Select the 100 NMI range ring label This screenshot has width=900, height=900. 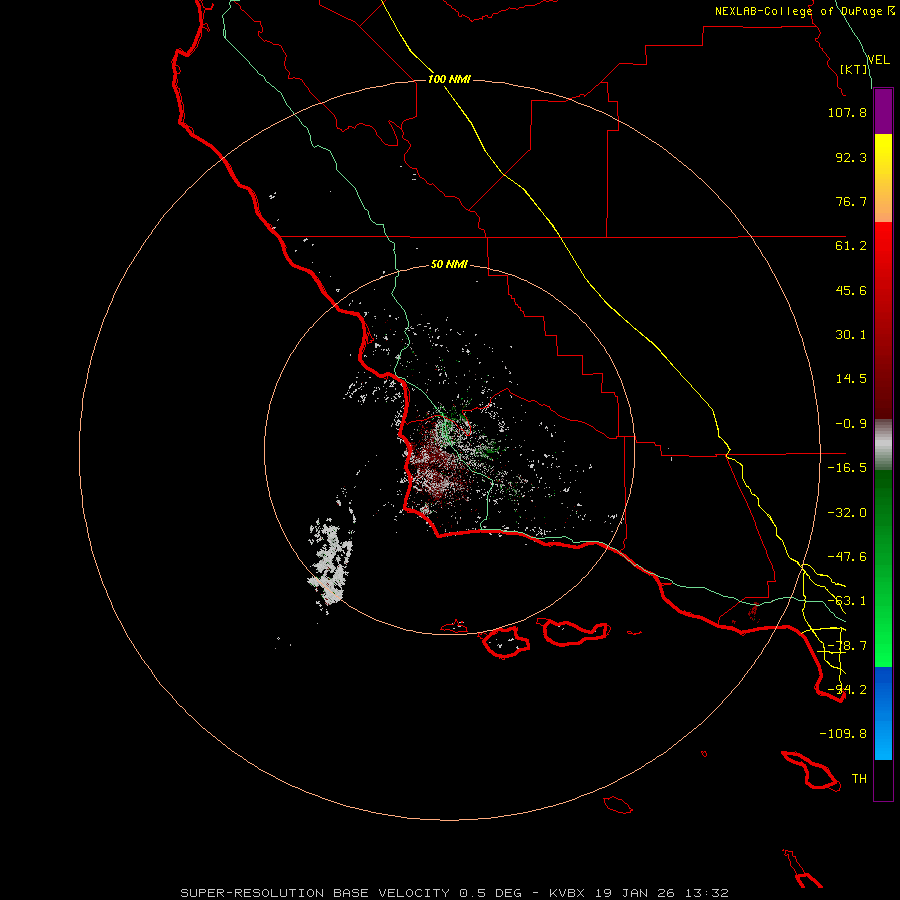click(x=449, y=79)
